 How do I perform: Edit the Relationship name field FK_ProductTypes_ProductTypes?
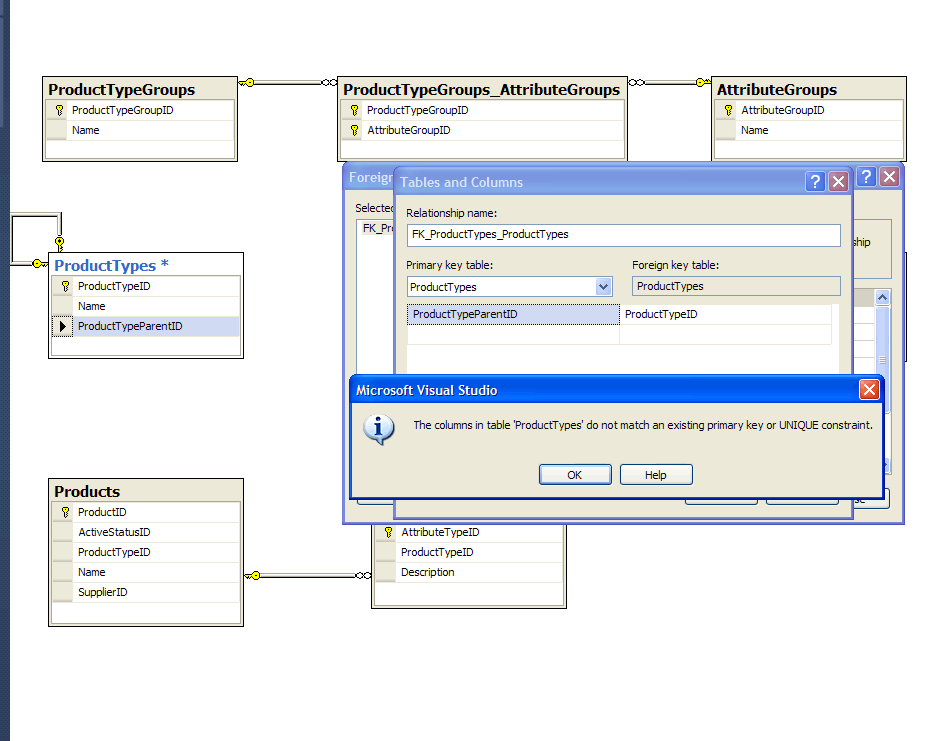pyautogui.click(x=622, y=235)
